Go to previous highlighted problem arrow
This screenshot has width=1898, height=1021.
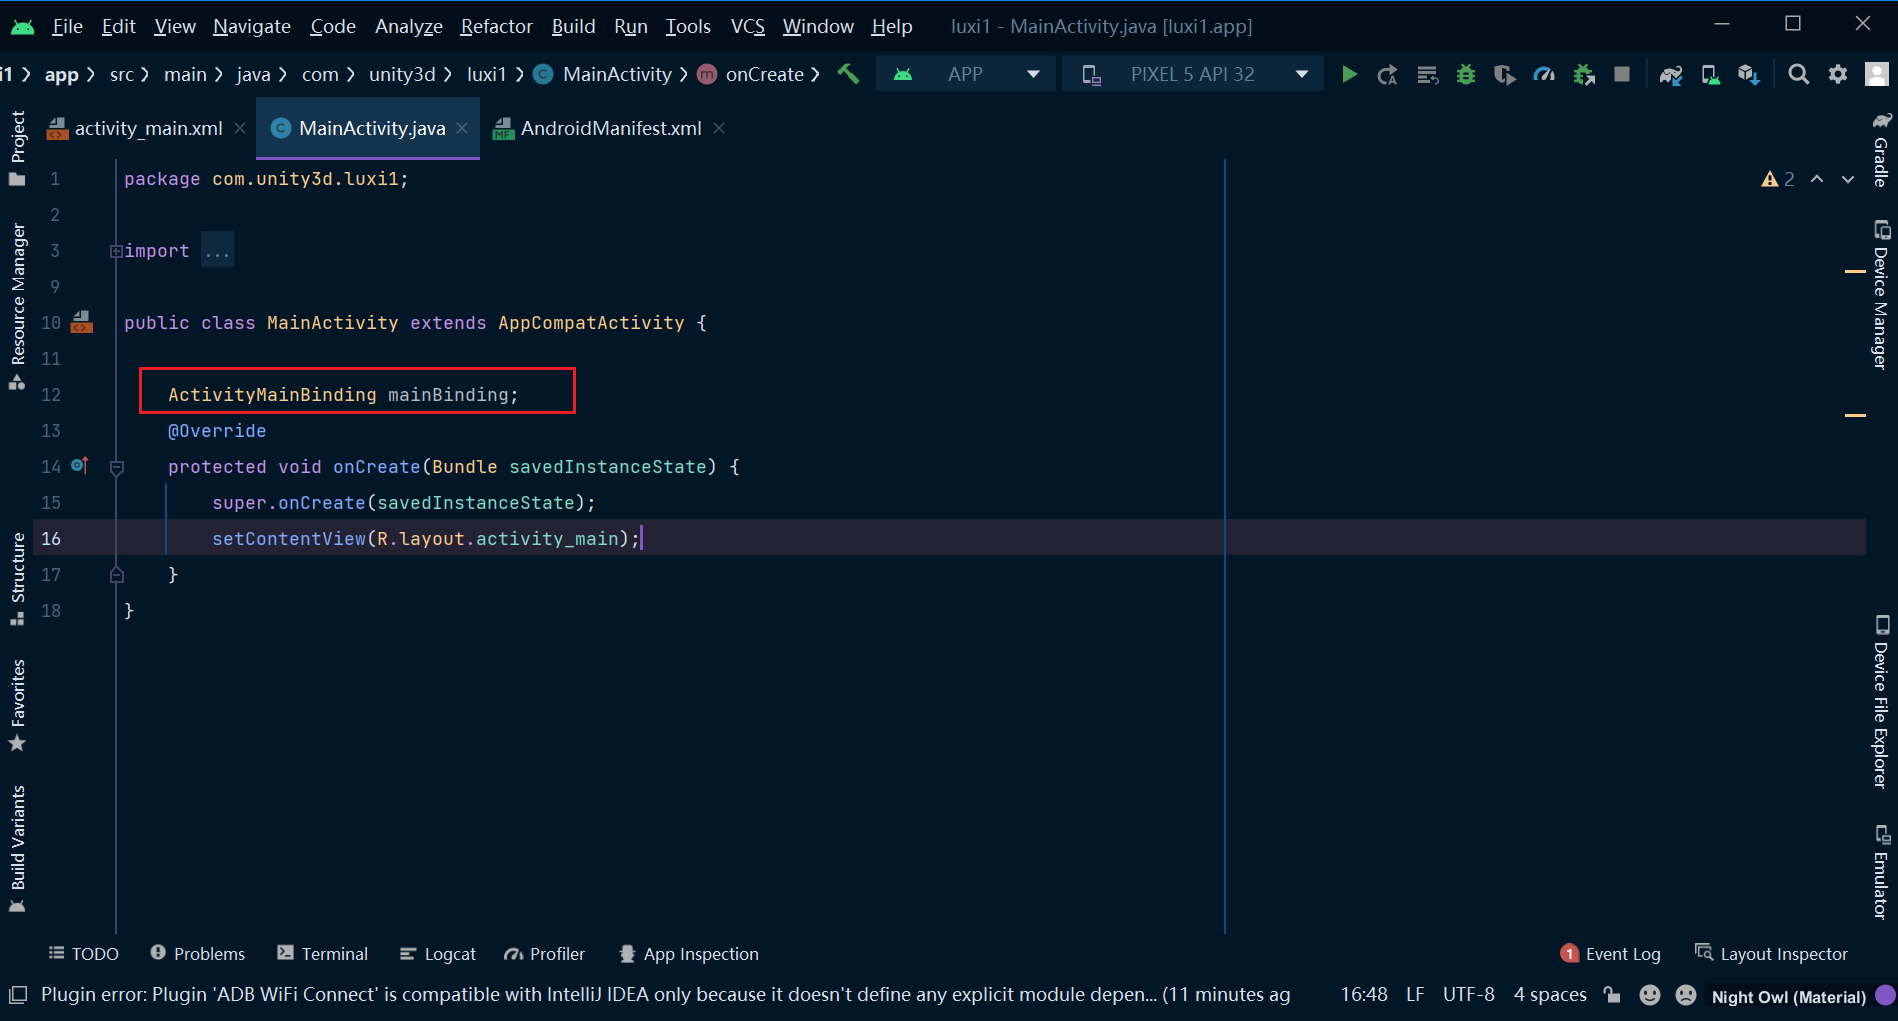coord(1817,179)
